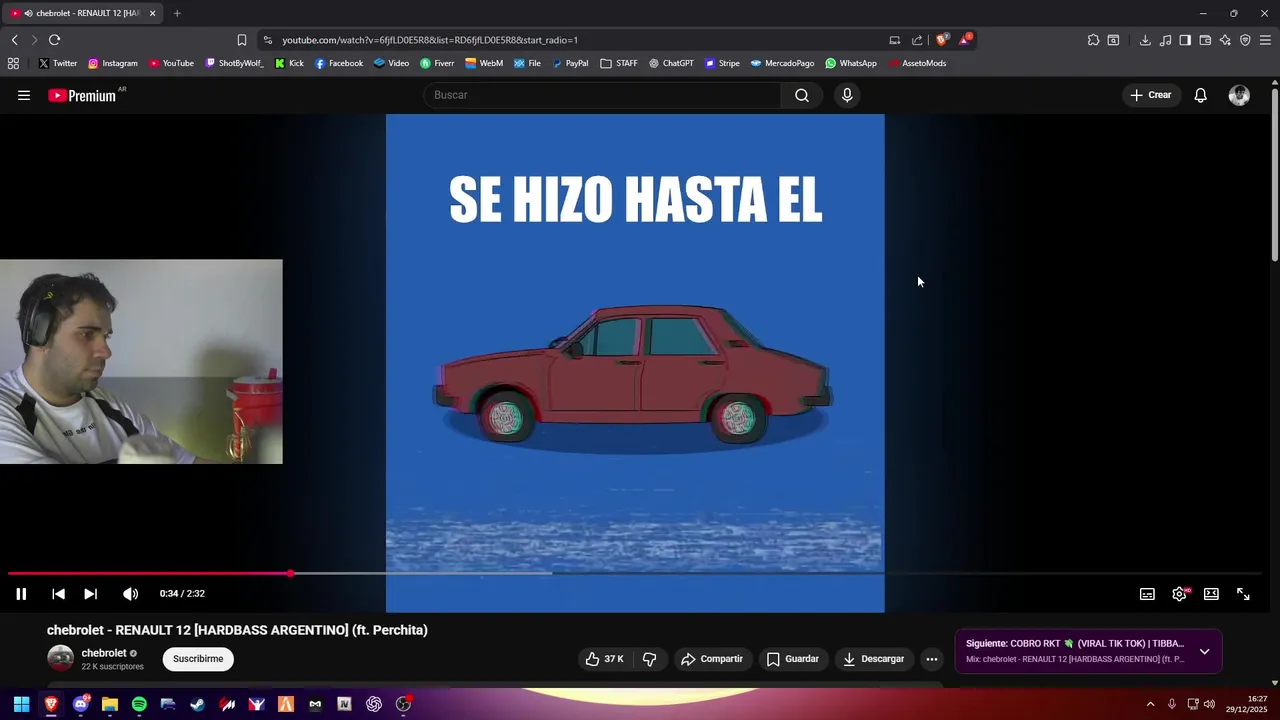
Task: Bookmark this page with the bookmark icon
Action: coord(241,40)
